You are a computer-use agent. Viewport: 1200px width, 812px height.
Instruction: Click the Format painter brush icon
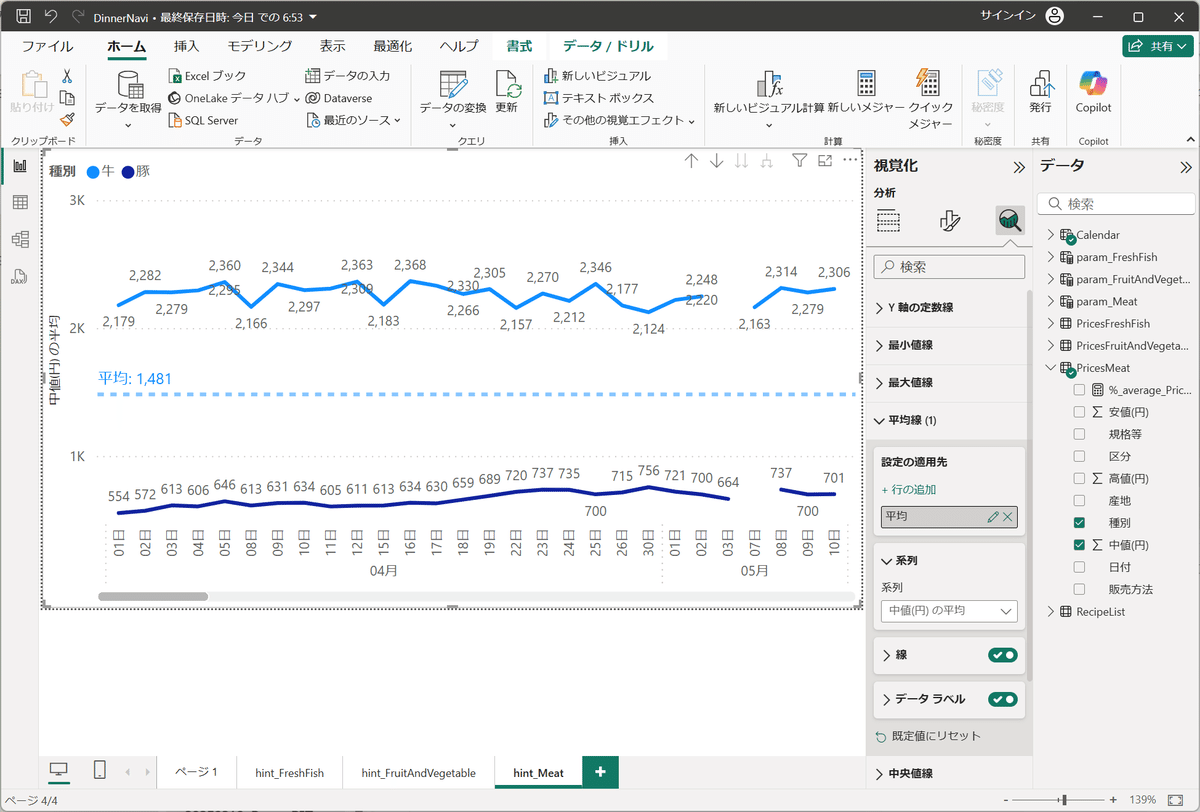(67, 119)
